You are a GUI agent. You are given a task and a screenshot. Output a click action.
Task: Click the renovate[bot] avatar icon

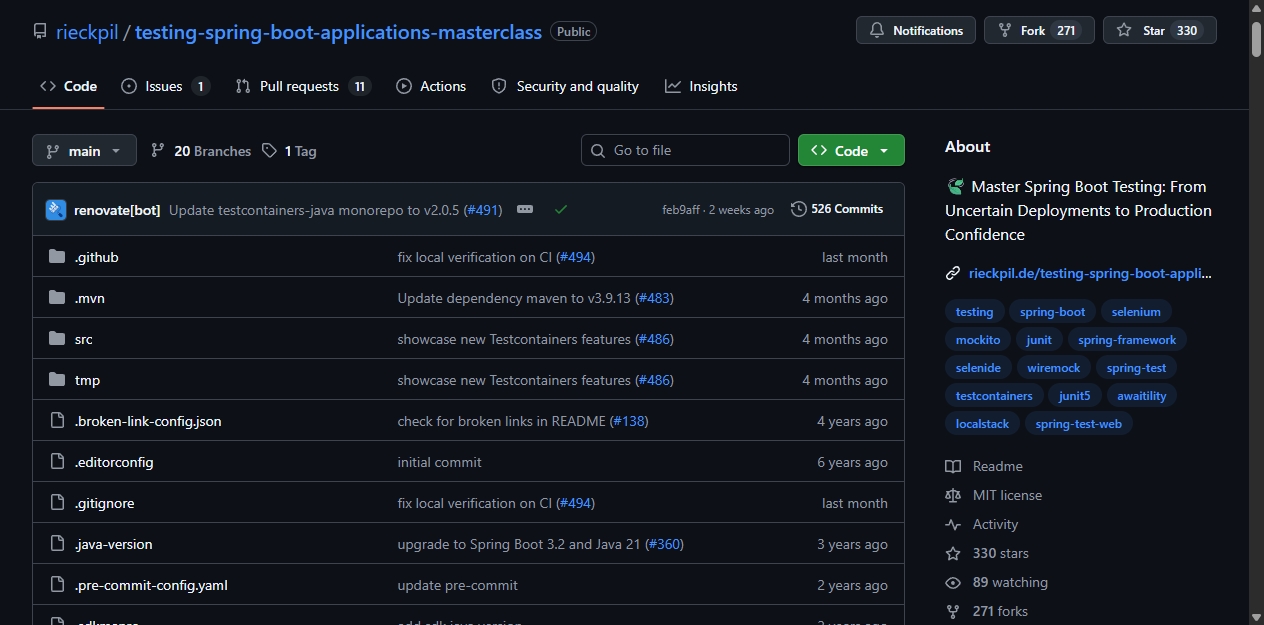pos(56,210)
